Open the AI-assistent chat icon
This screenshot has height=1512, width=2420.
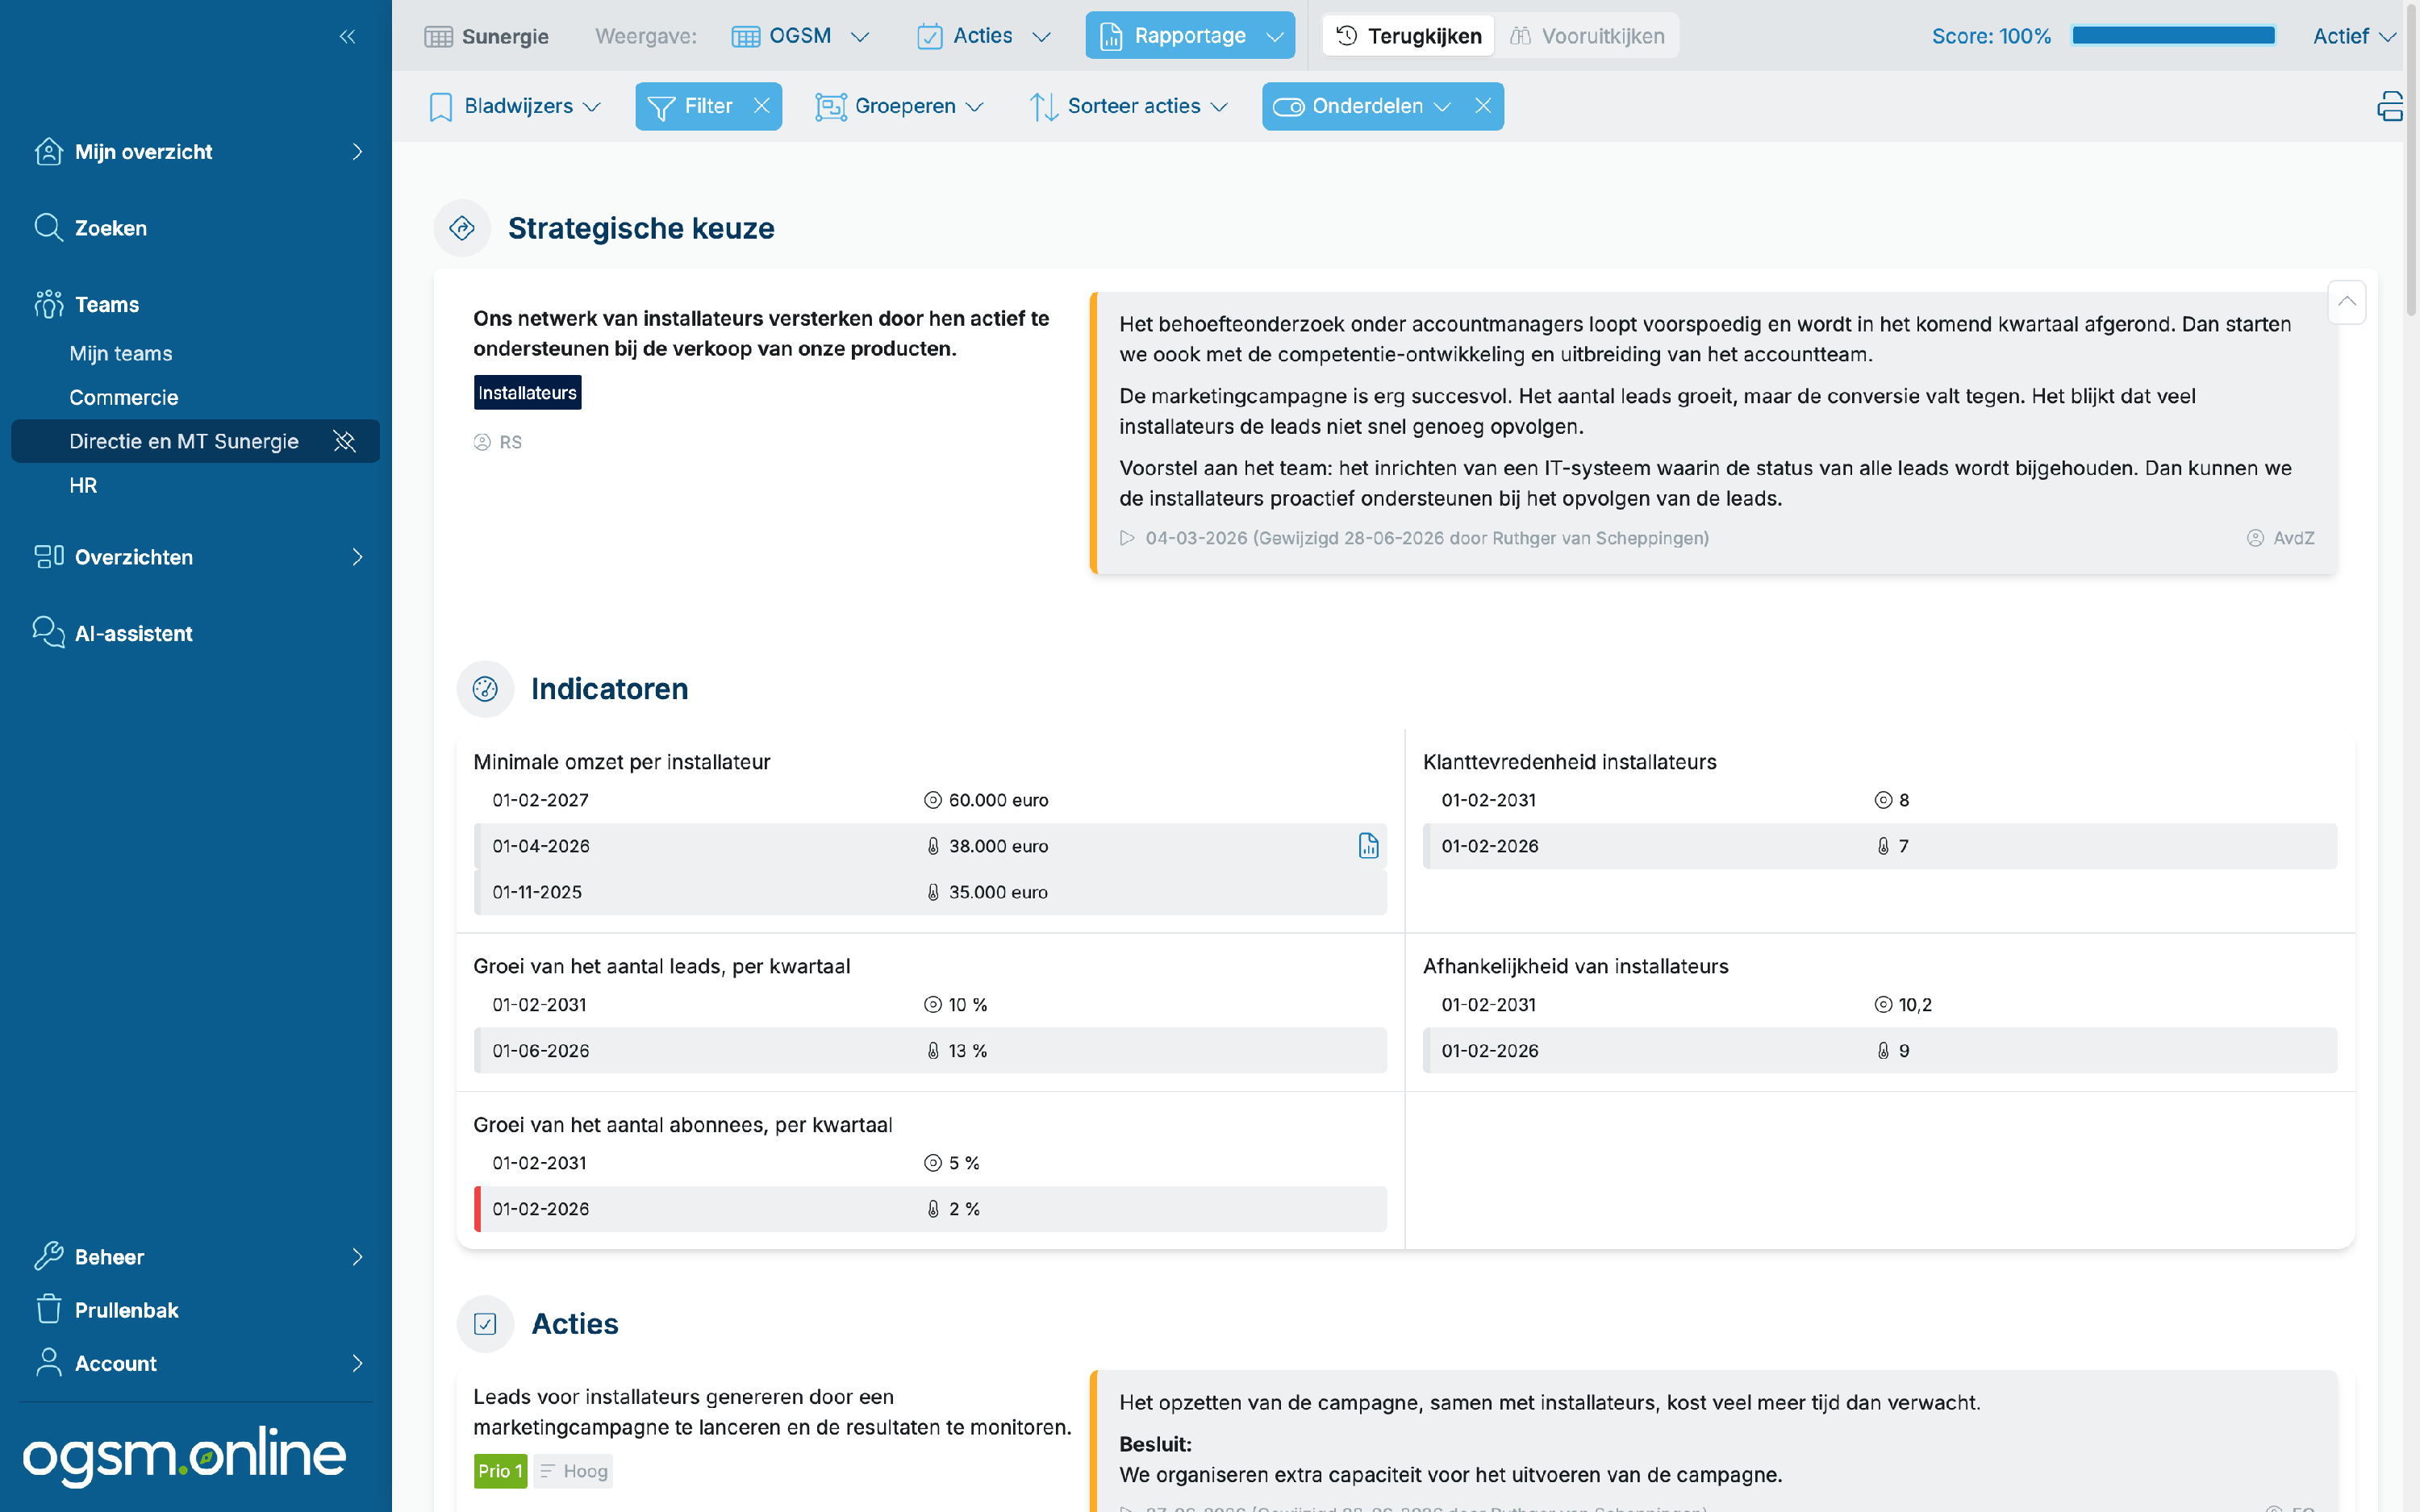click(x=48, y=633)
